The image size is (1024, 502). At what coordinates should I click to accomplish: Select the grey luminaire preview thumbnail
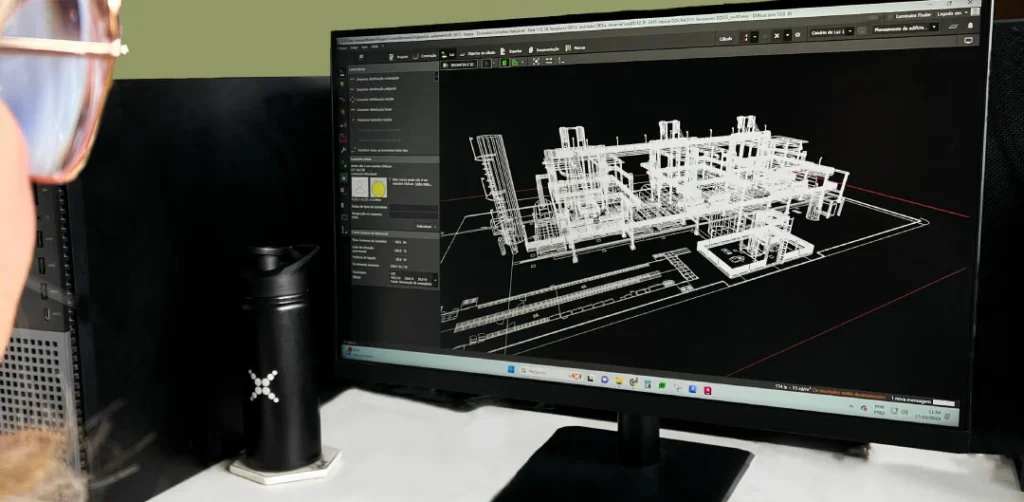pyautogui.click(x=359, y=186)
